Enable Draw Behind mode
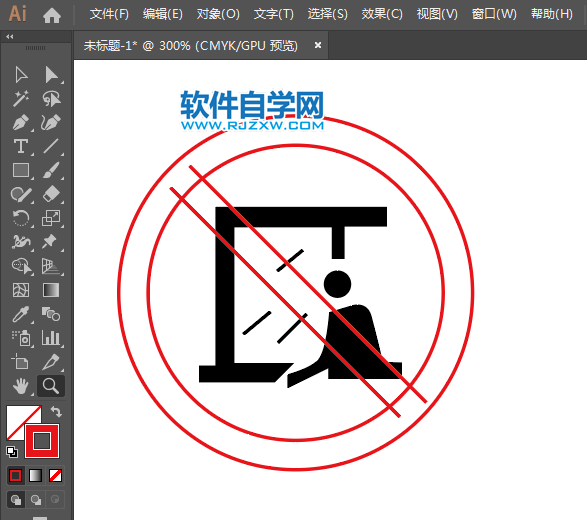Viewport: 587px width, 520px height. 36,500
